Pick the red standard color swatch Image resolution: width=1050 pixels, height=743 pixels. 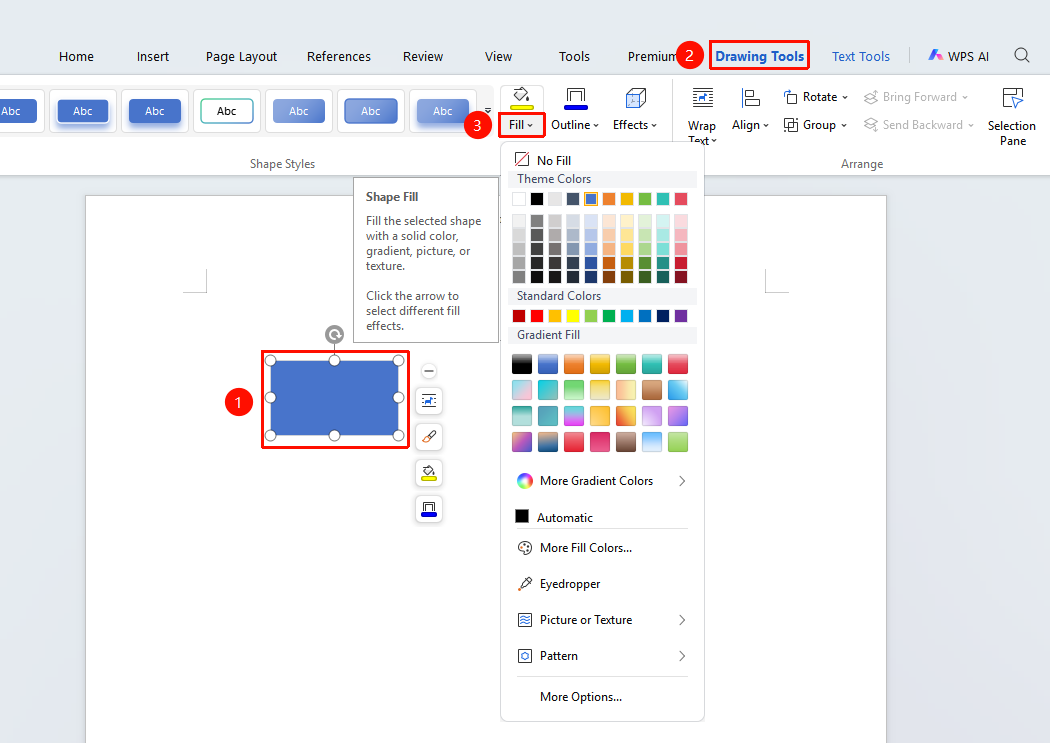tap(537, 316)
